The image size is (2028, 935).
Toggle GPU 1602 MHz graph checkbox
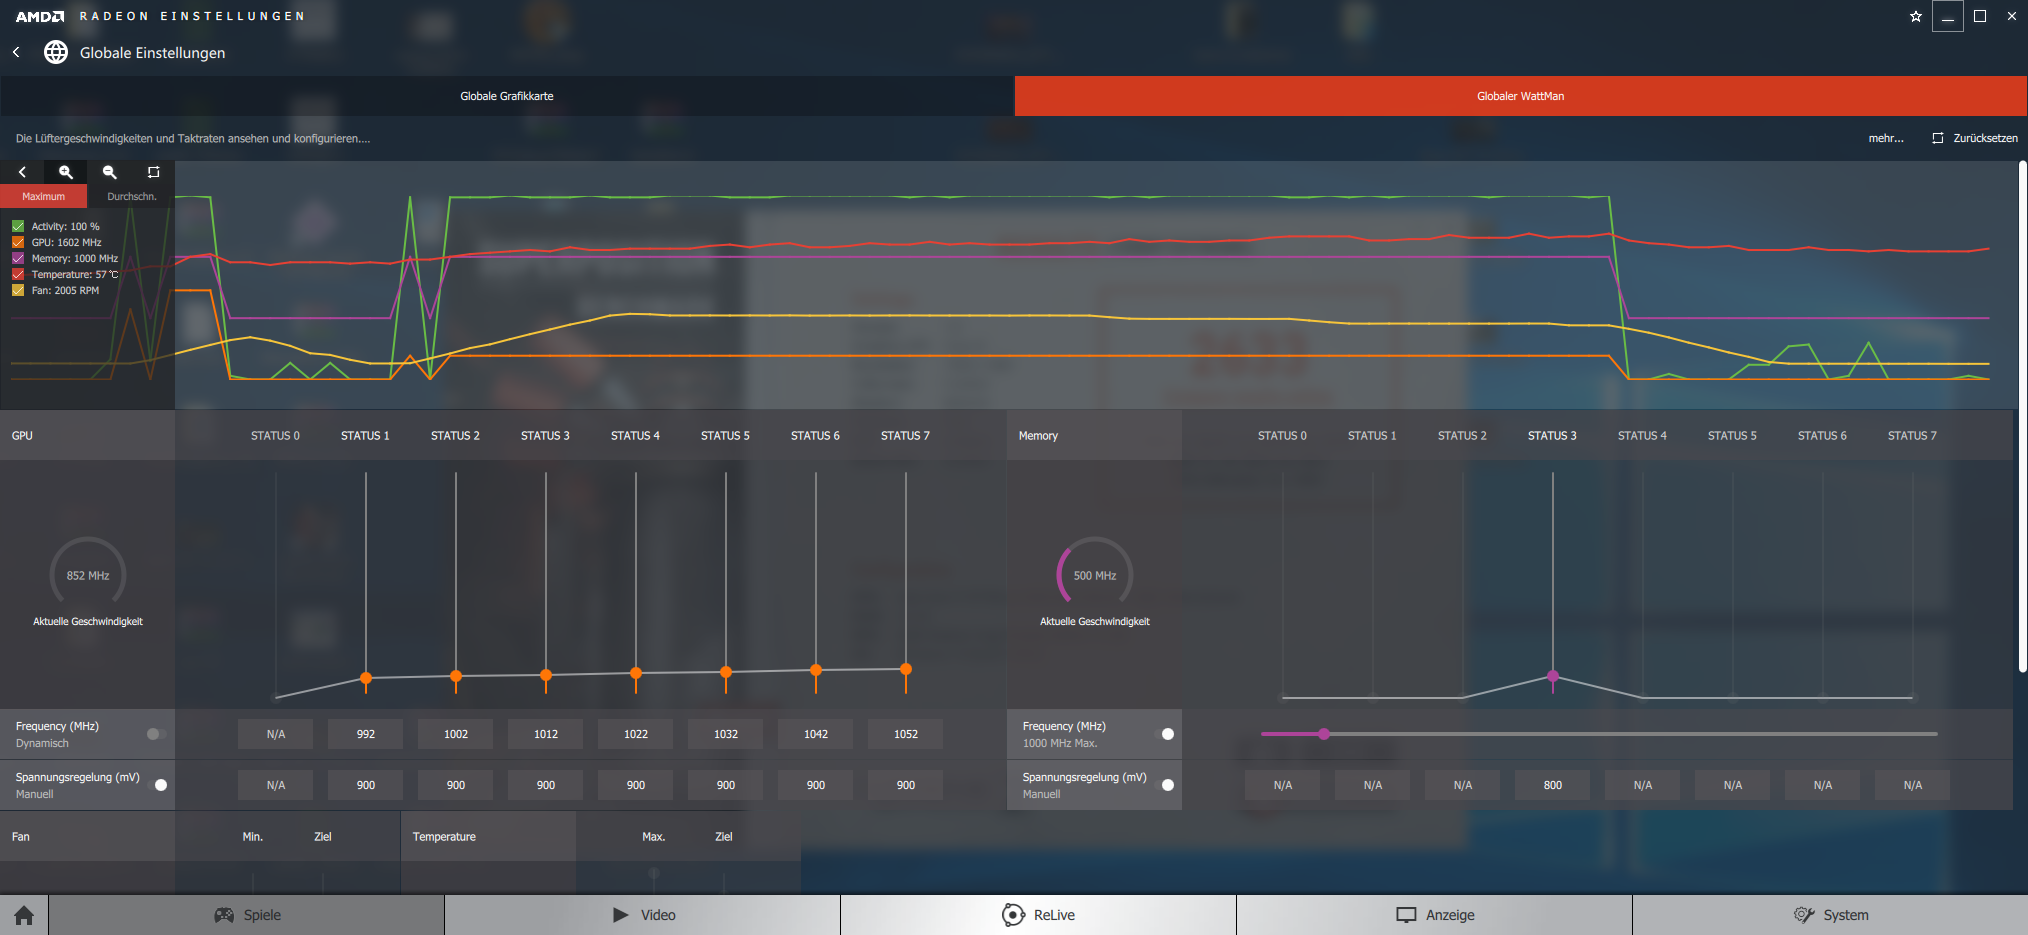(18, 242)
